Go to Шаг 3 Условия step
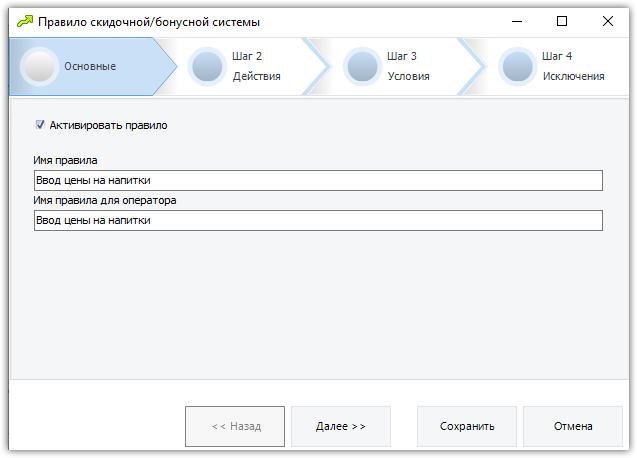 pyautogui.click(x=406, y=67)
